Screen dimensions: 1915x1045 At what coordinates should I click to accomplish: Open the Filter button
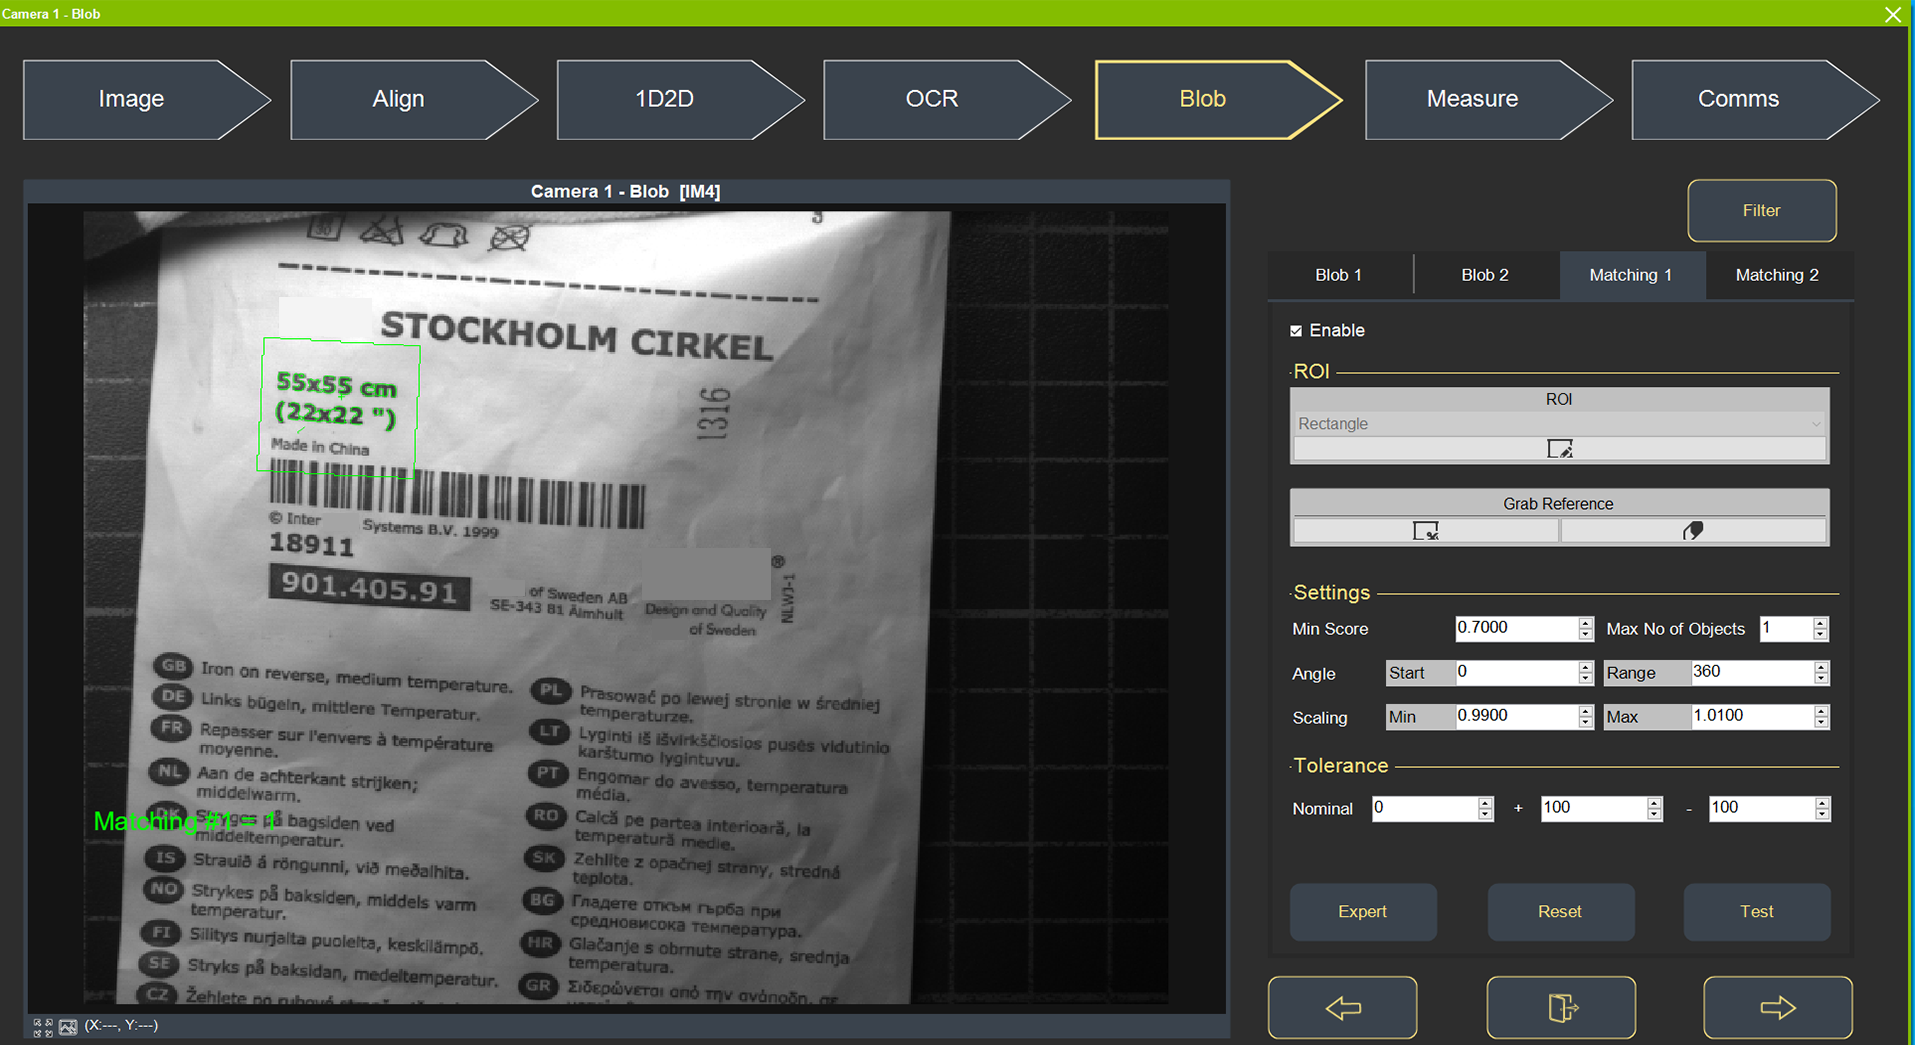point(1762,211)
